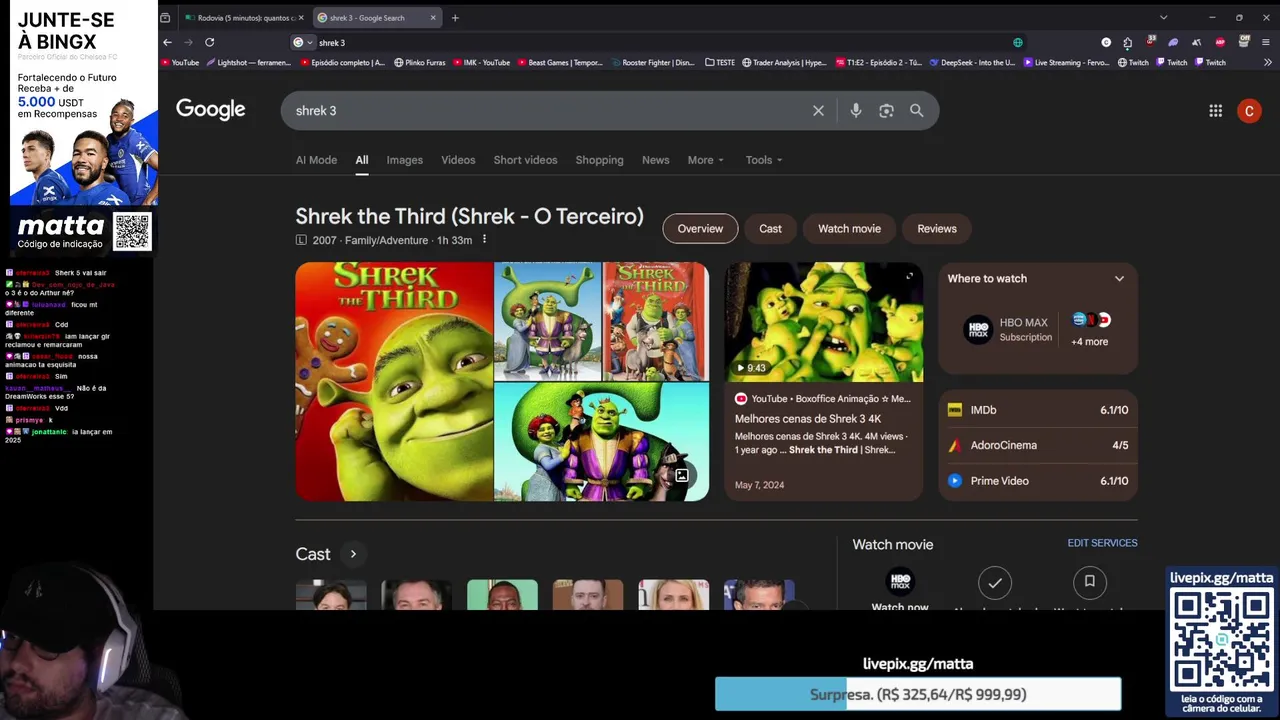Clear the search box with the X icon

pyautogui.click(x=818, y=111)
